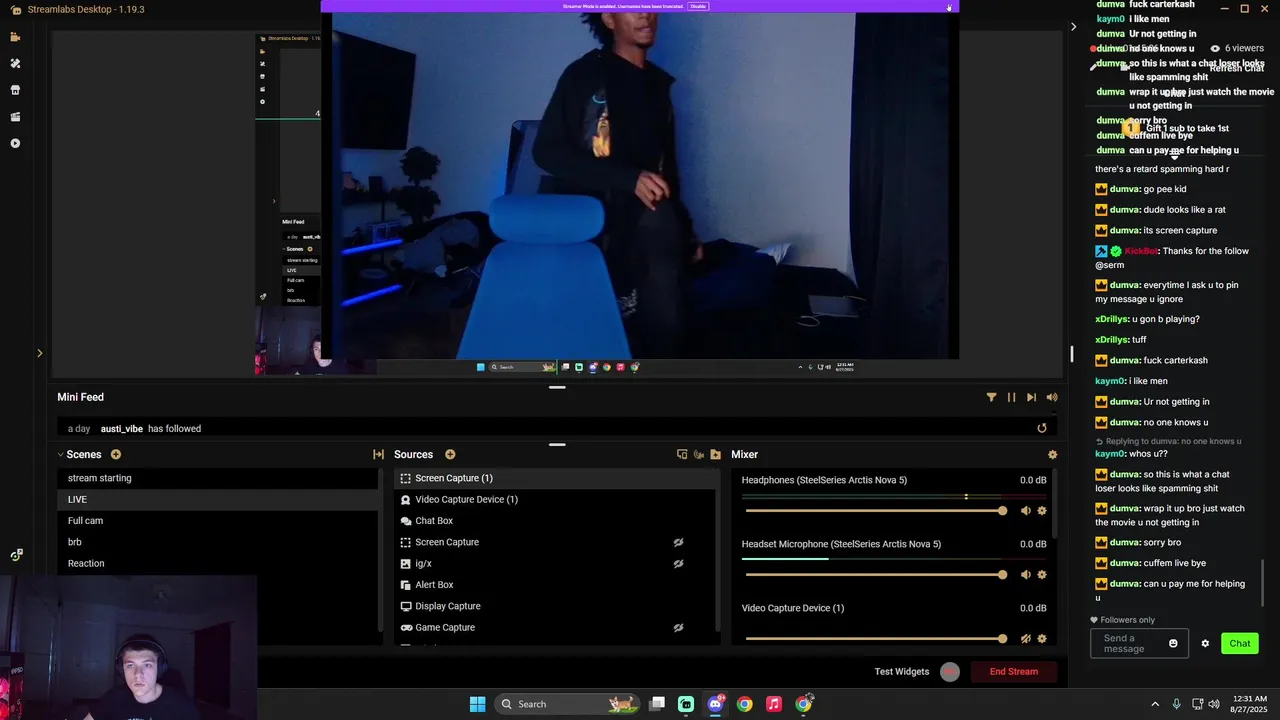The width and height of the screenshot is (1280, 720).
Task: Click End Stream button
Action: tap(1014, 672)
